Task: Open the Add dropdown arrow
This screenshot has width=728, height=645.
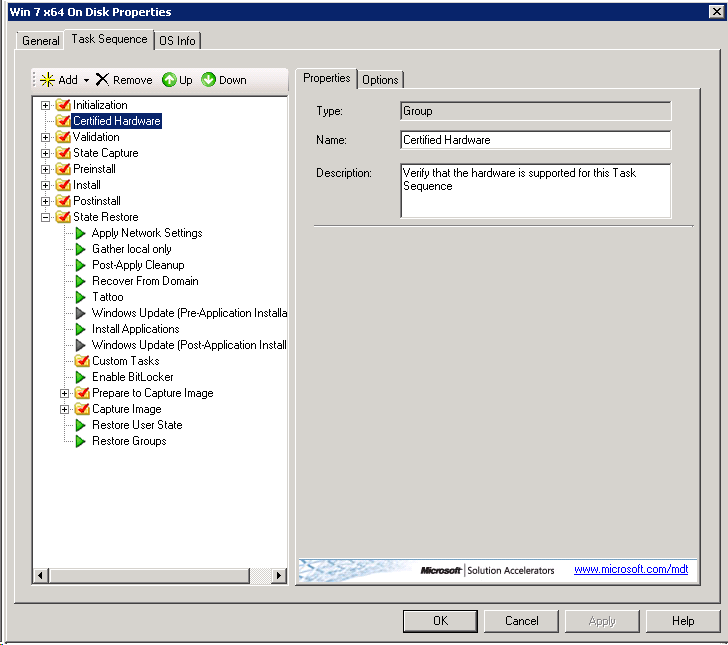Action: [x=86, y=80]
